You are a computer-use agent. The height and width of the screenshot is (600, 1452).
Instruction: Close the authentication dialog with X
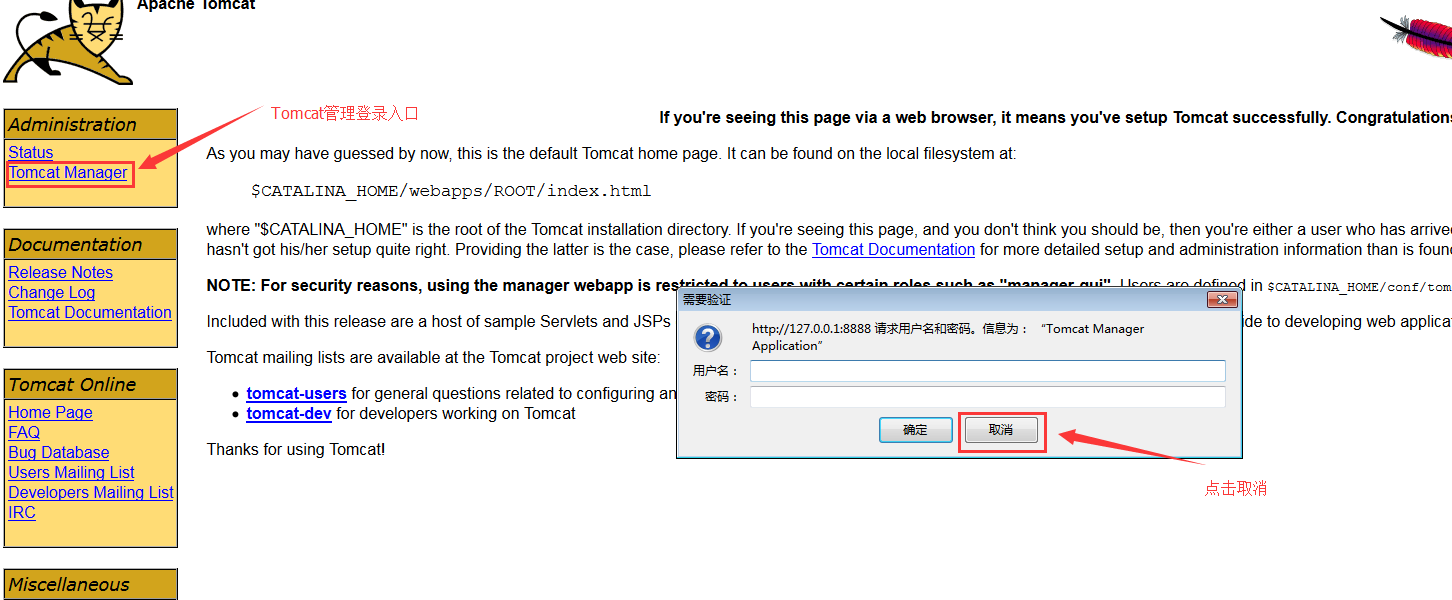point(1222,300)
